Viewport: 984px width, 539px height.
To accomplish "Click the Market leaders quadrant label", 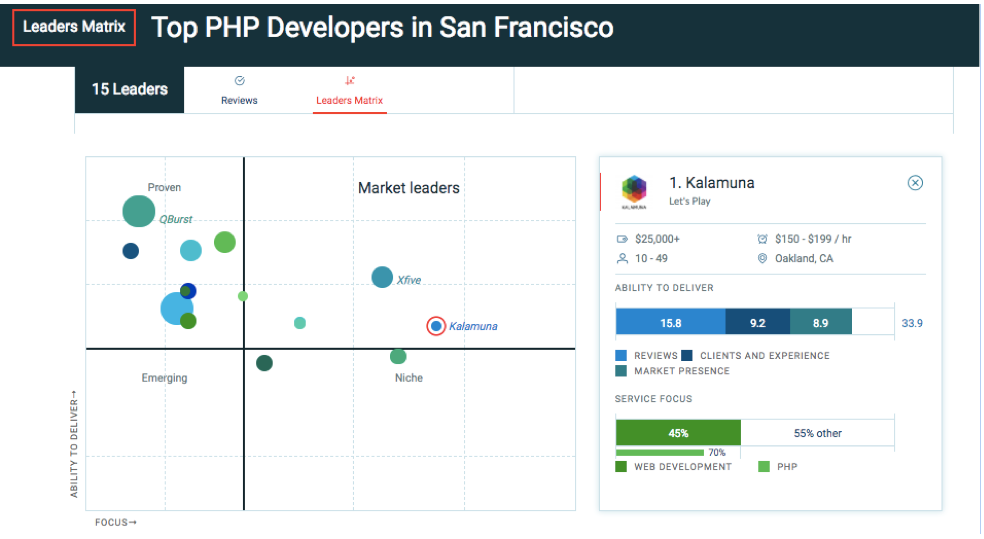I will point(409,188).
